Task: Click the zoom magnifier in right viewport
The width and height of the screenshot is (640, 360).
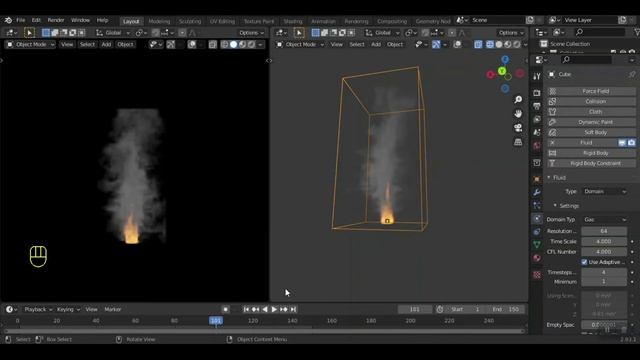Action: pyautogui.click(x=518, y=100)
